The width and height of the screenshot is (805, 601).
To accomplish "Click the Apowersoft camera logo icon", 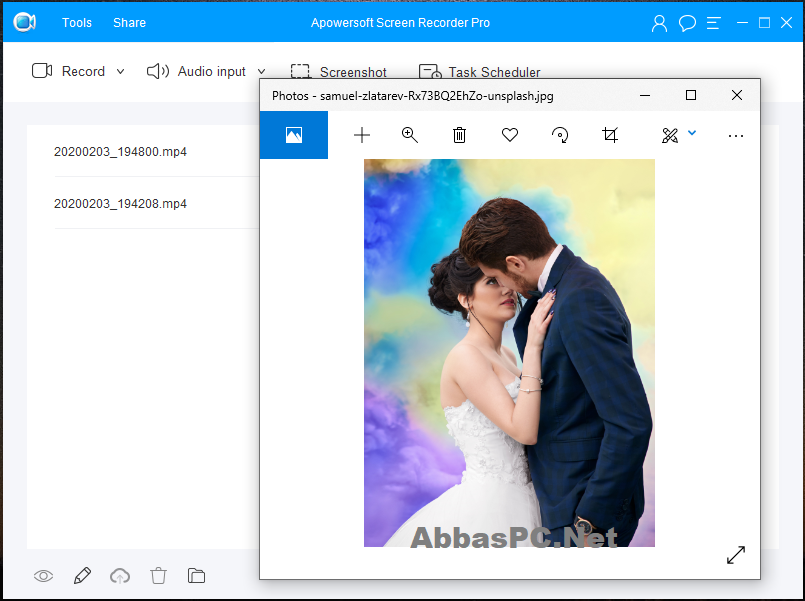I will tap(24, 22).
